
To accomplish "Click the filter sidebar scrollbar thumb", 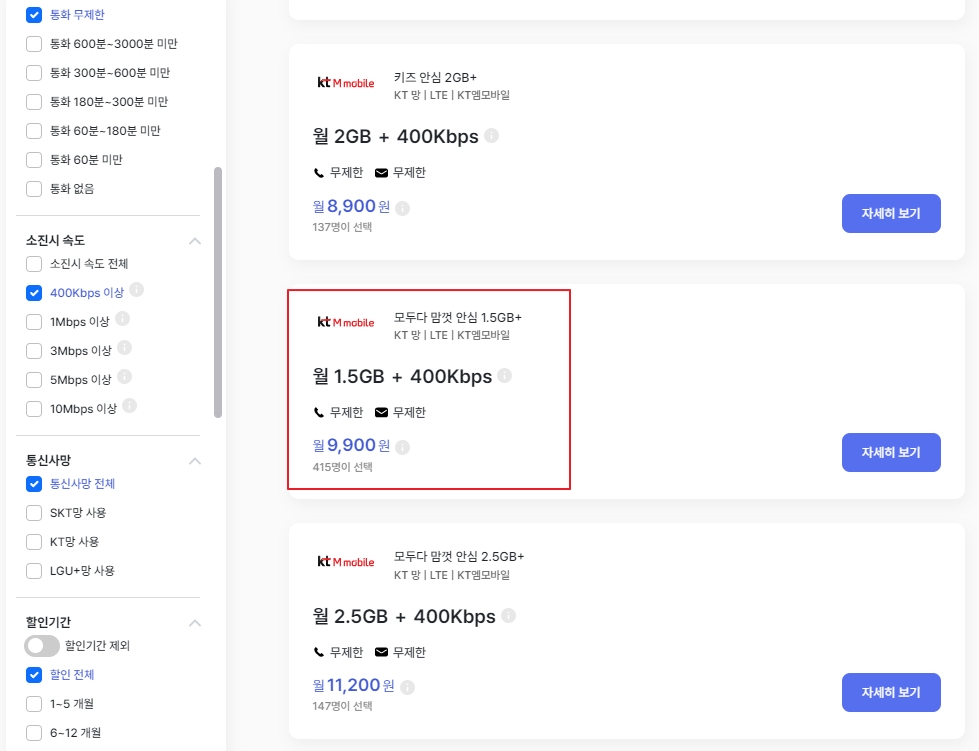I will 218,292.
